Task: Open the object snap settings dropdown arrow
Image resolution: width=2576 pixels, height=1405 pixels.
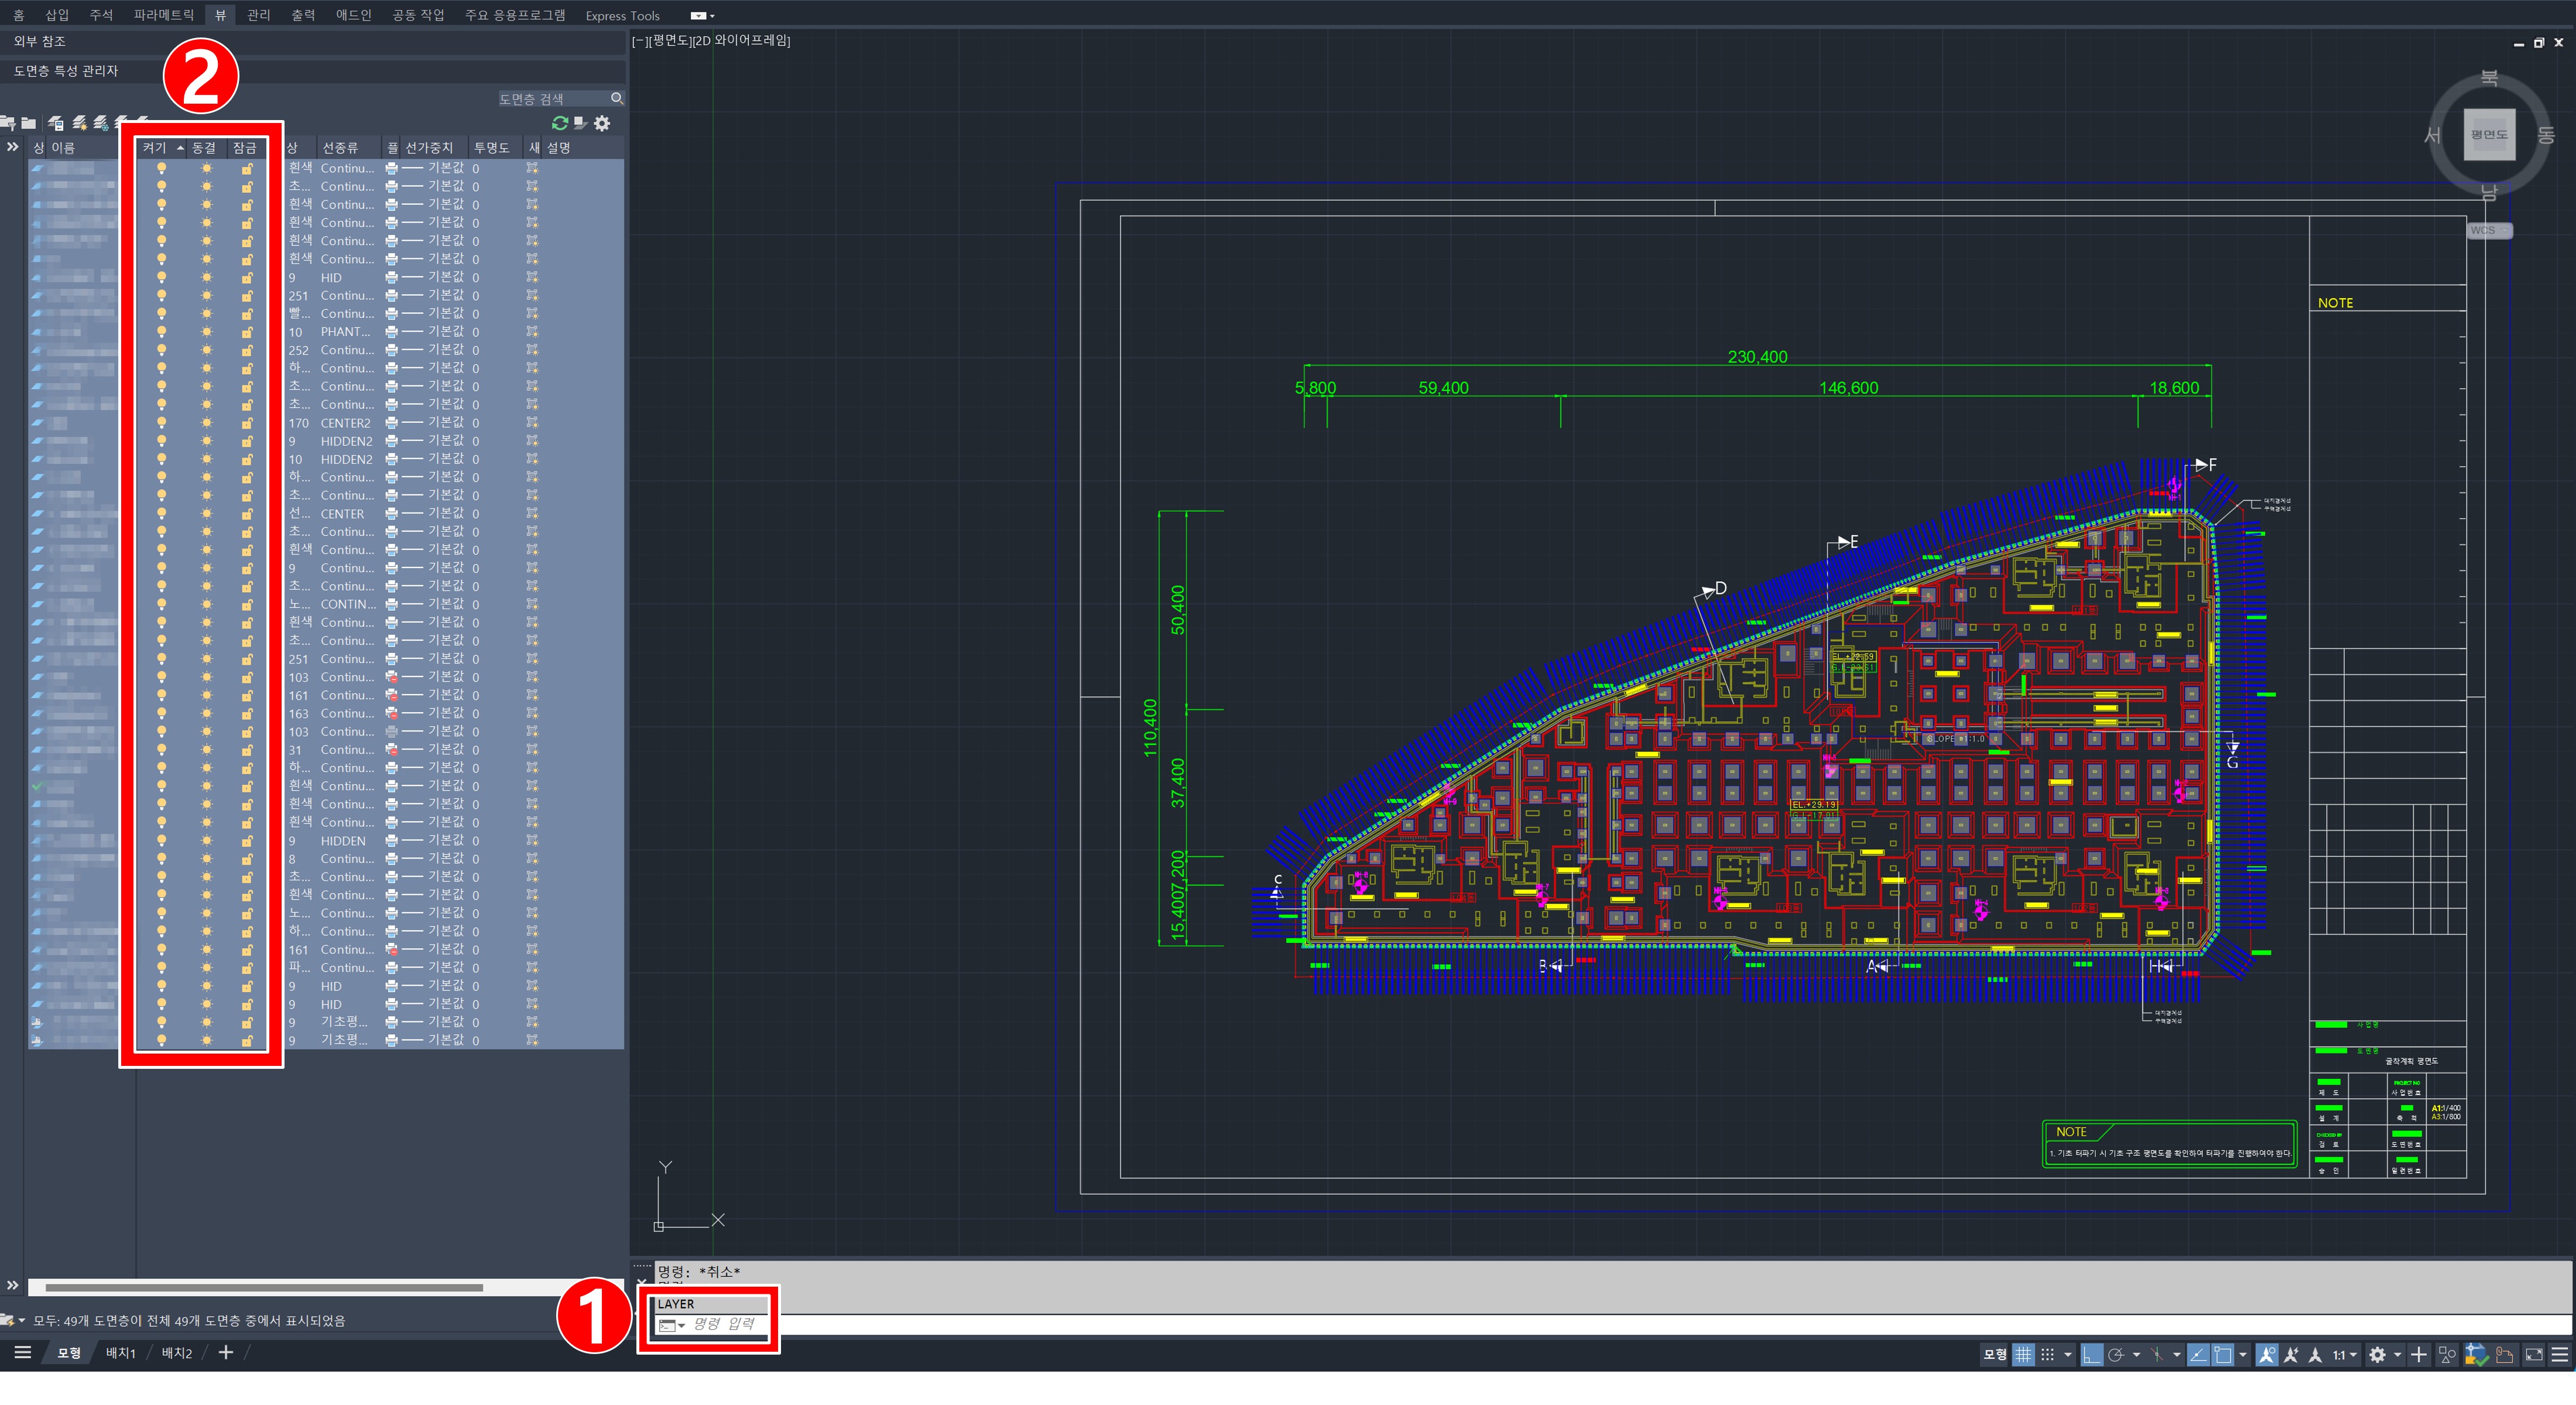Action: [2243, 1355]
